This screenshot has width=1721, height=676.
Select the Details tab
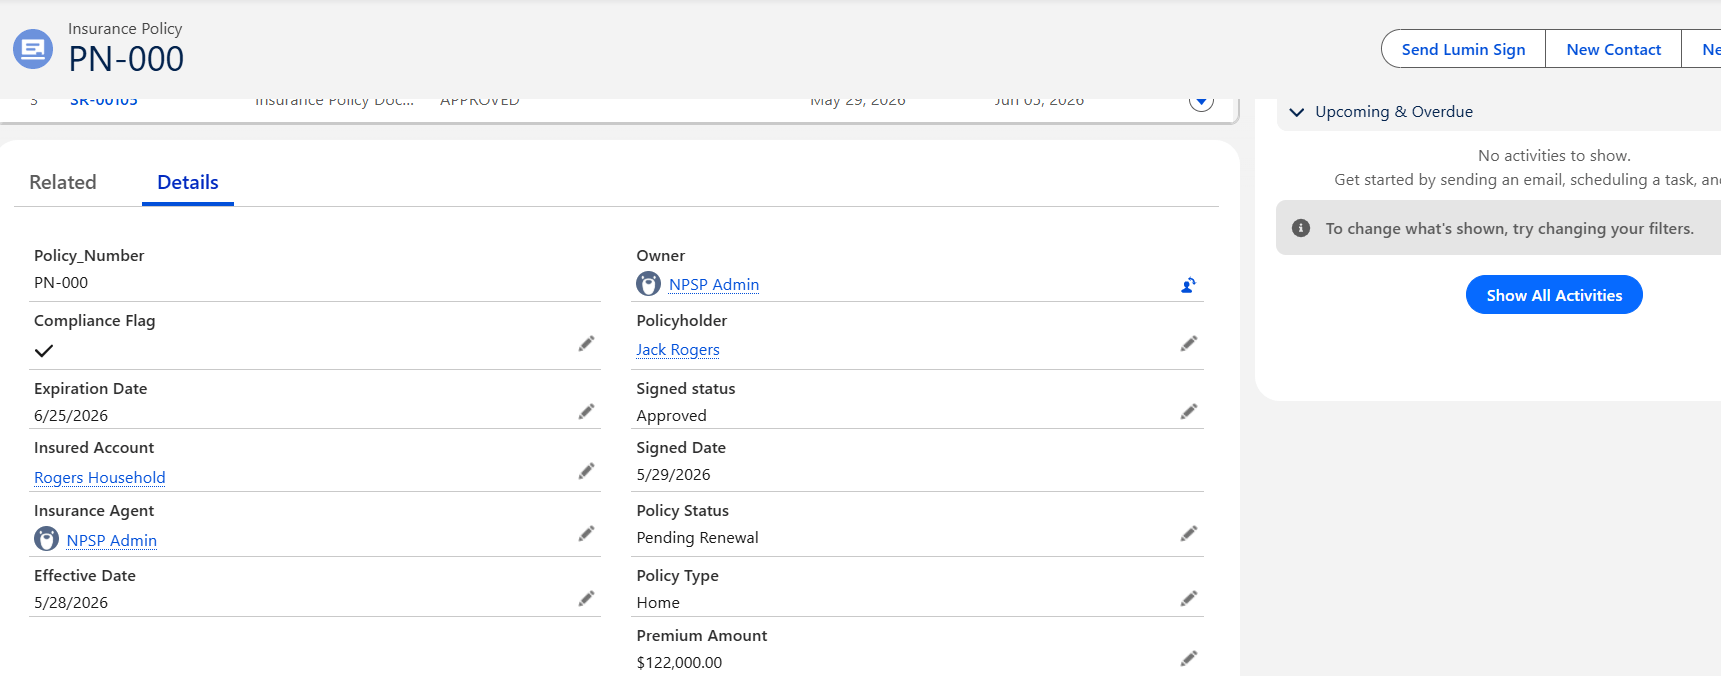point(188,182)
